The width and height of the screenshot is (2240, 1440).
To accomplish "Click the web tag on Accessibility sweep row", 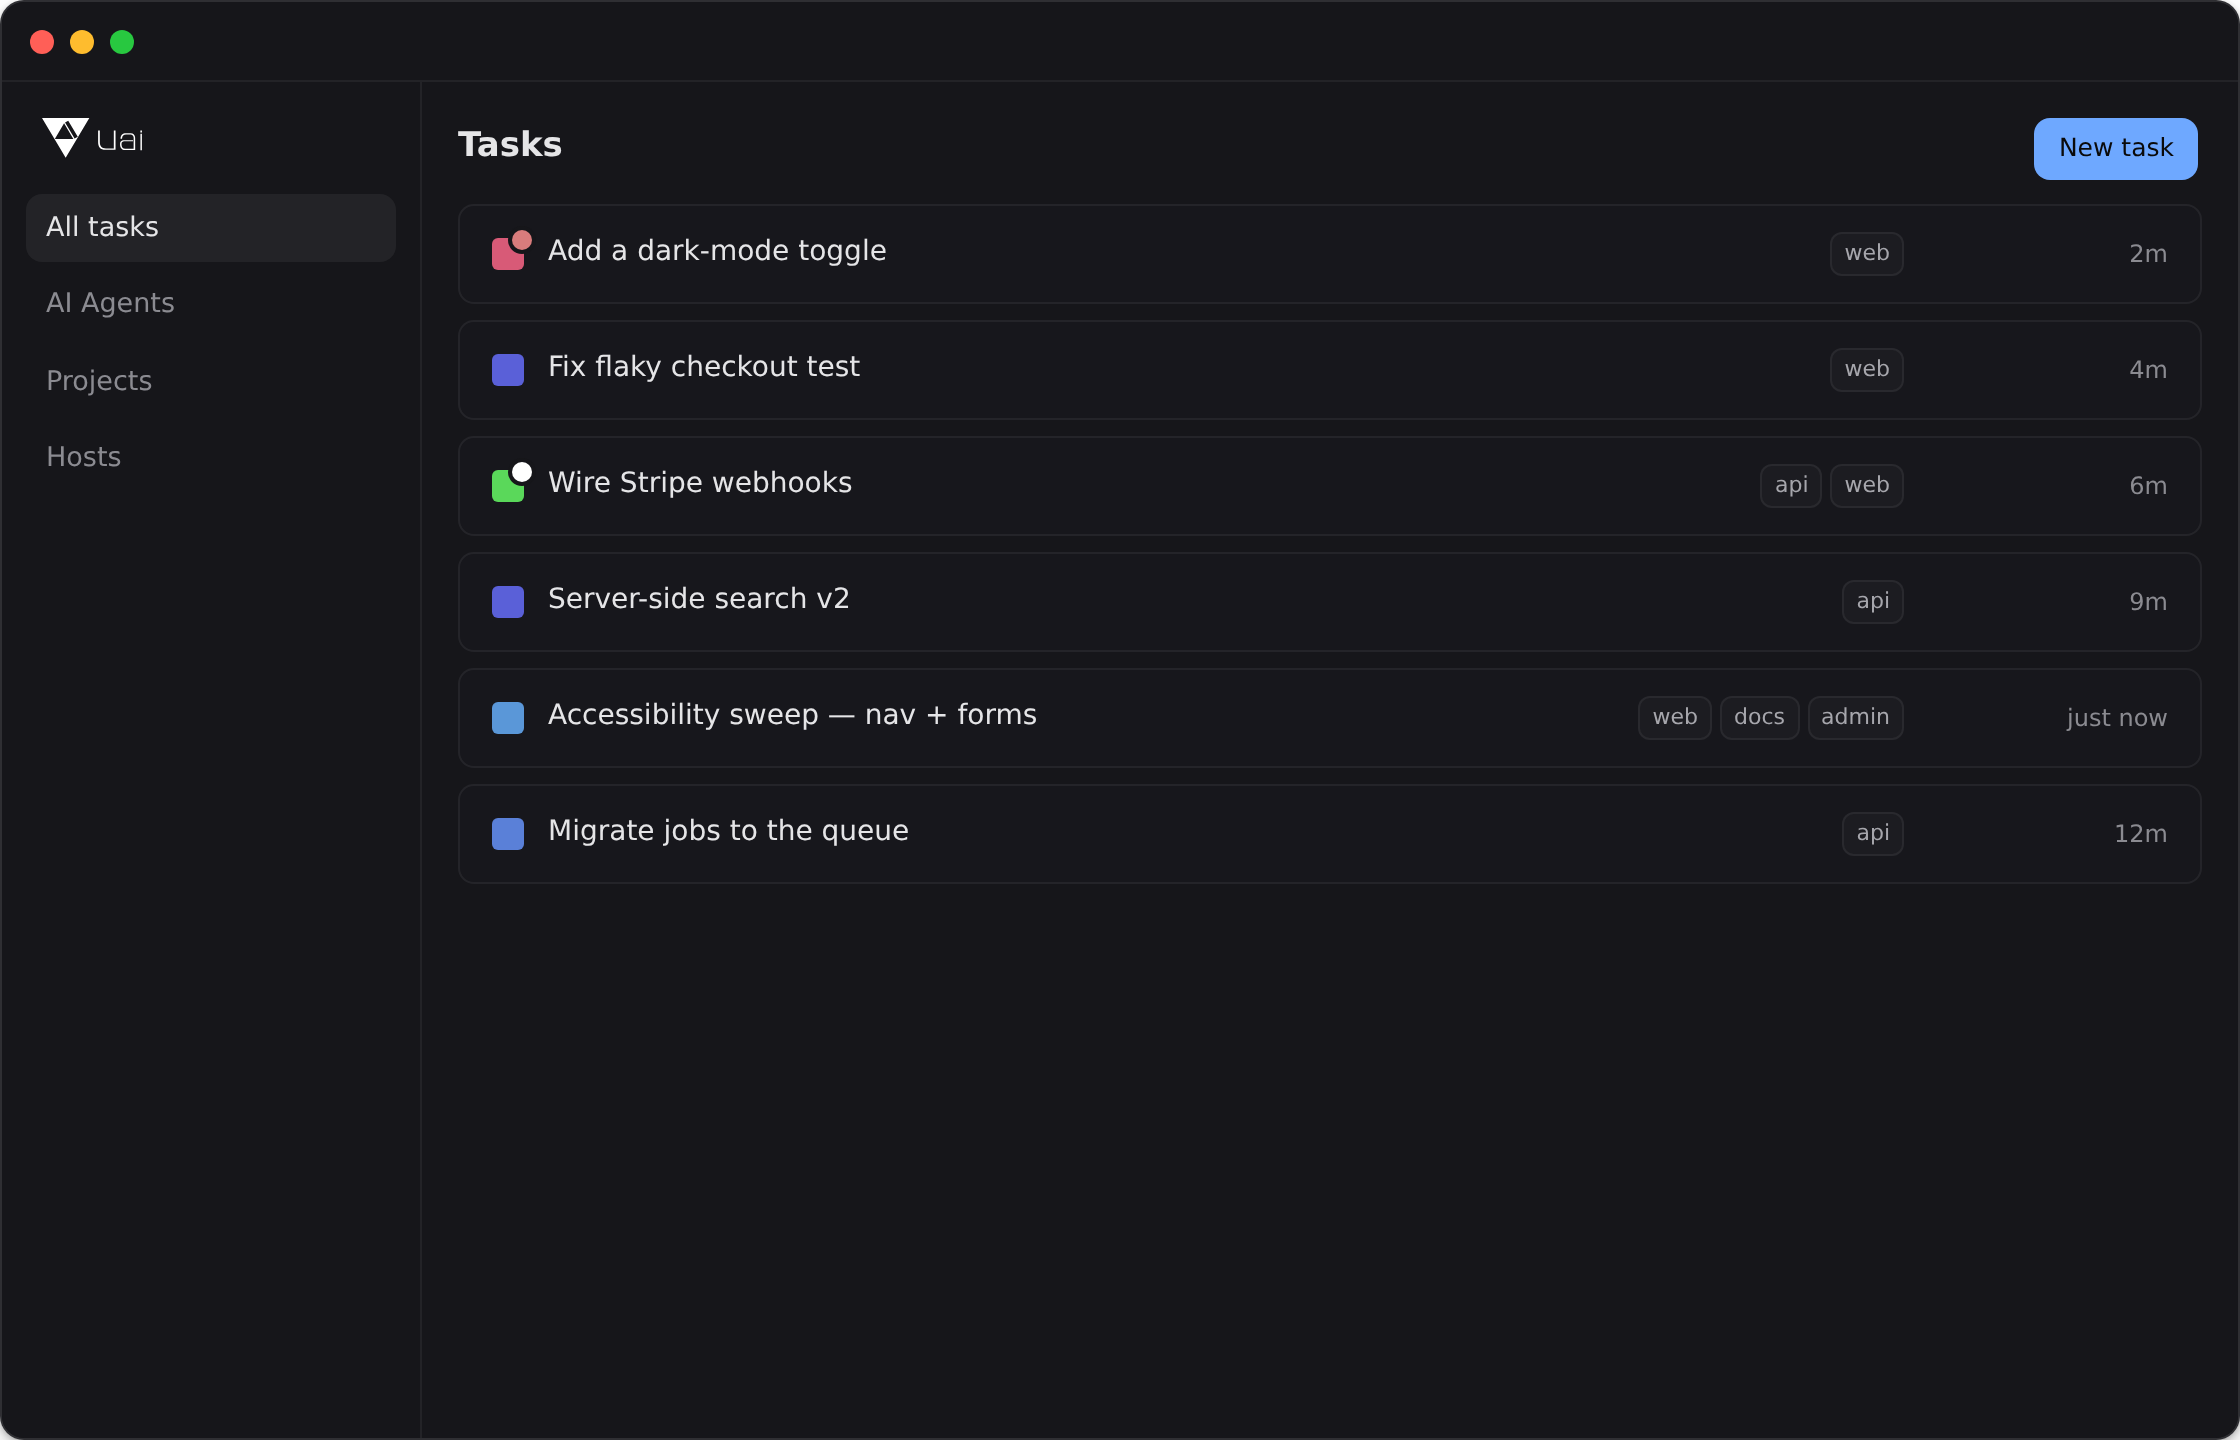I will pyautogui.click(x=1675, y=718).
